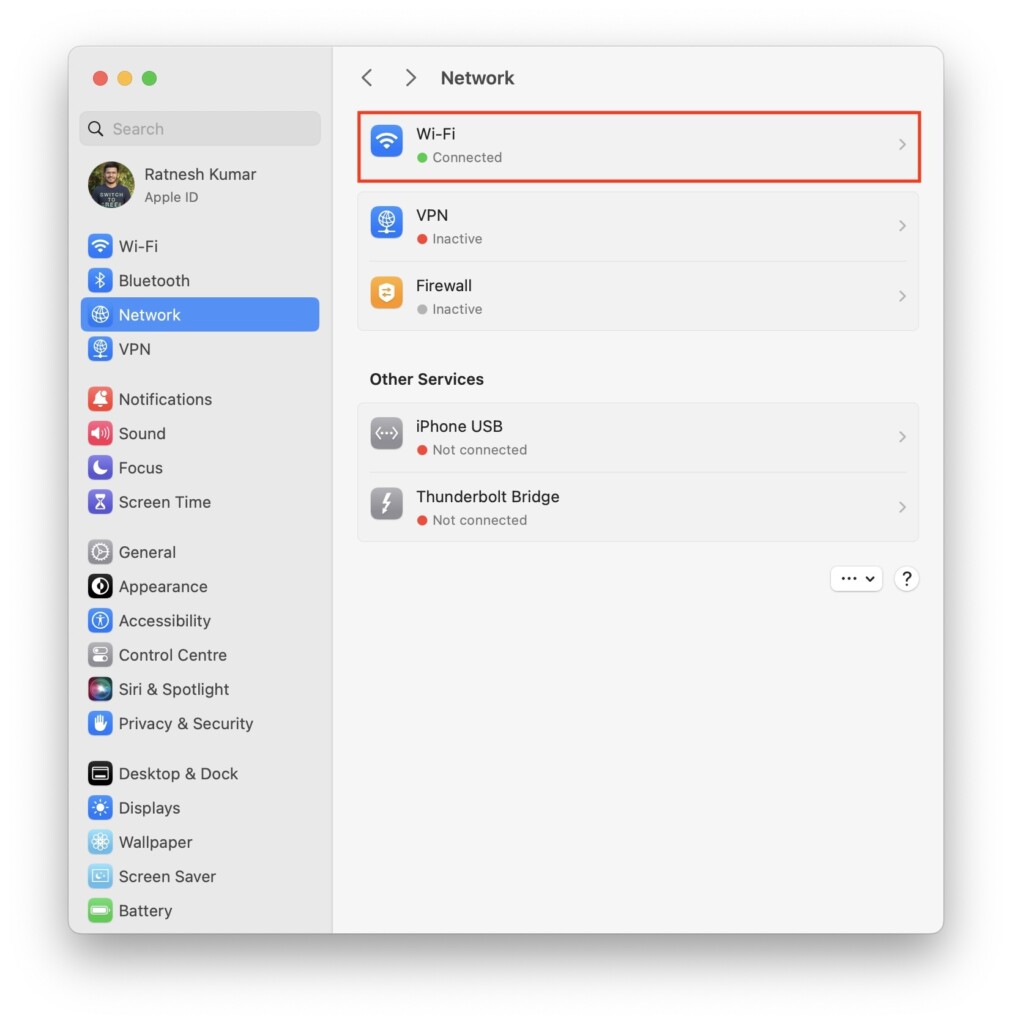Click "Not connected" under Thunderbolt Bridge
Viewport: 1012px width, 1024px height.
click(479, 520)
